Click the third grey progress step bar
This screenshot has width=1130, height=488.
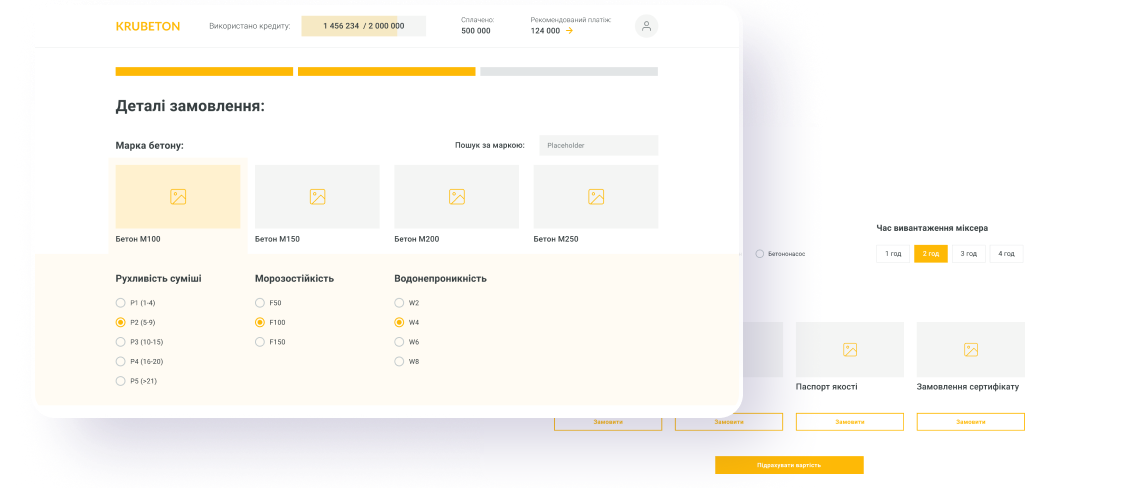(x=569, y=72)
